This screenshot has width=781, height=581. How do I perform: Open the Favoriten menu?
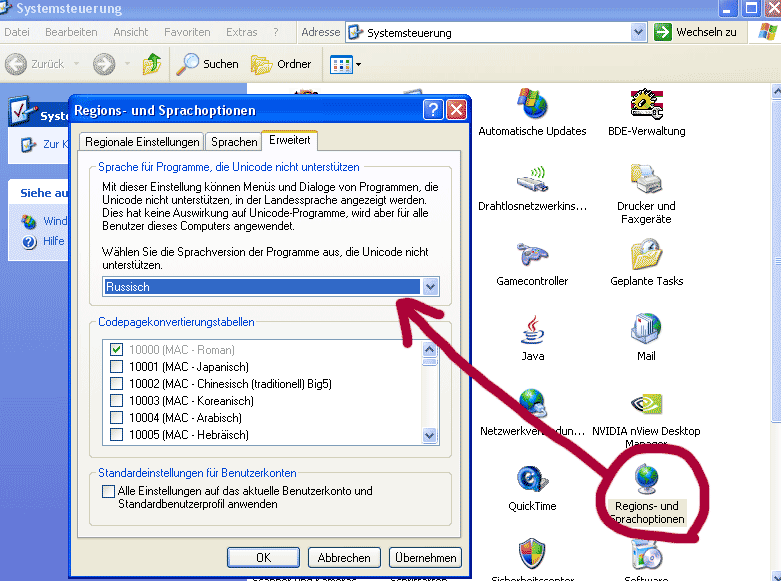click(187, 32)
